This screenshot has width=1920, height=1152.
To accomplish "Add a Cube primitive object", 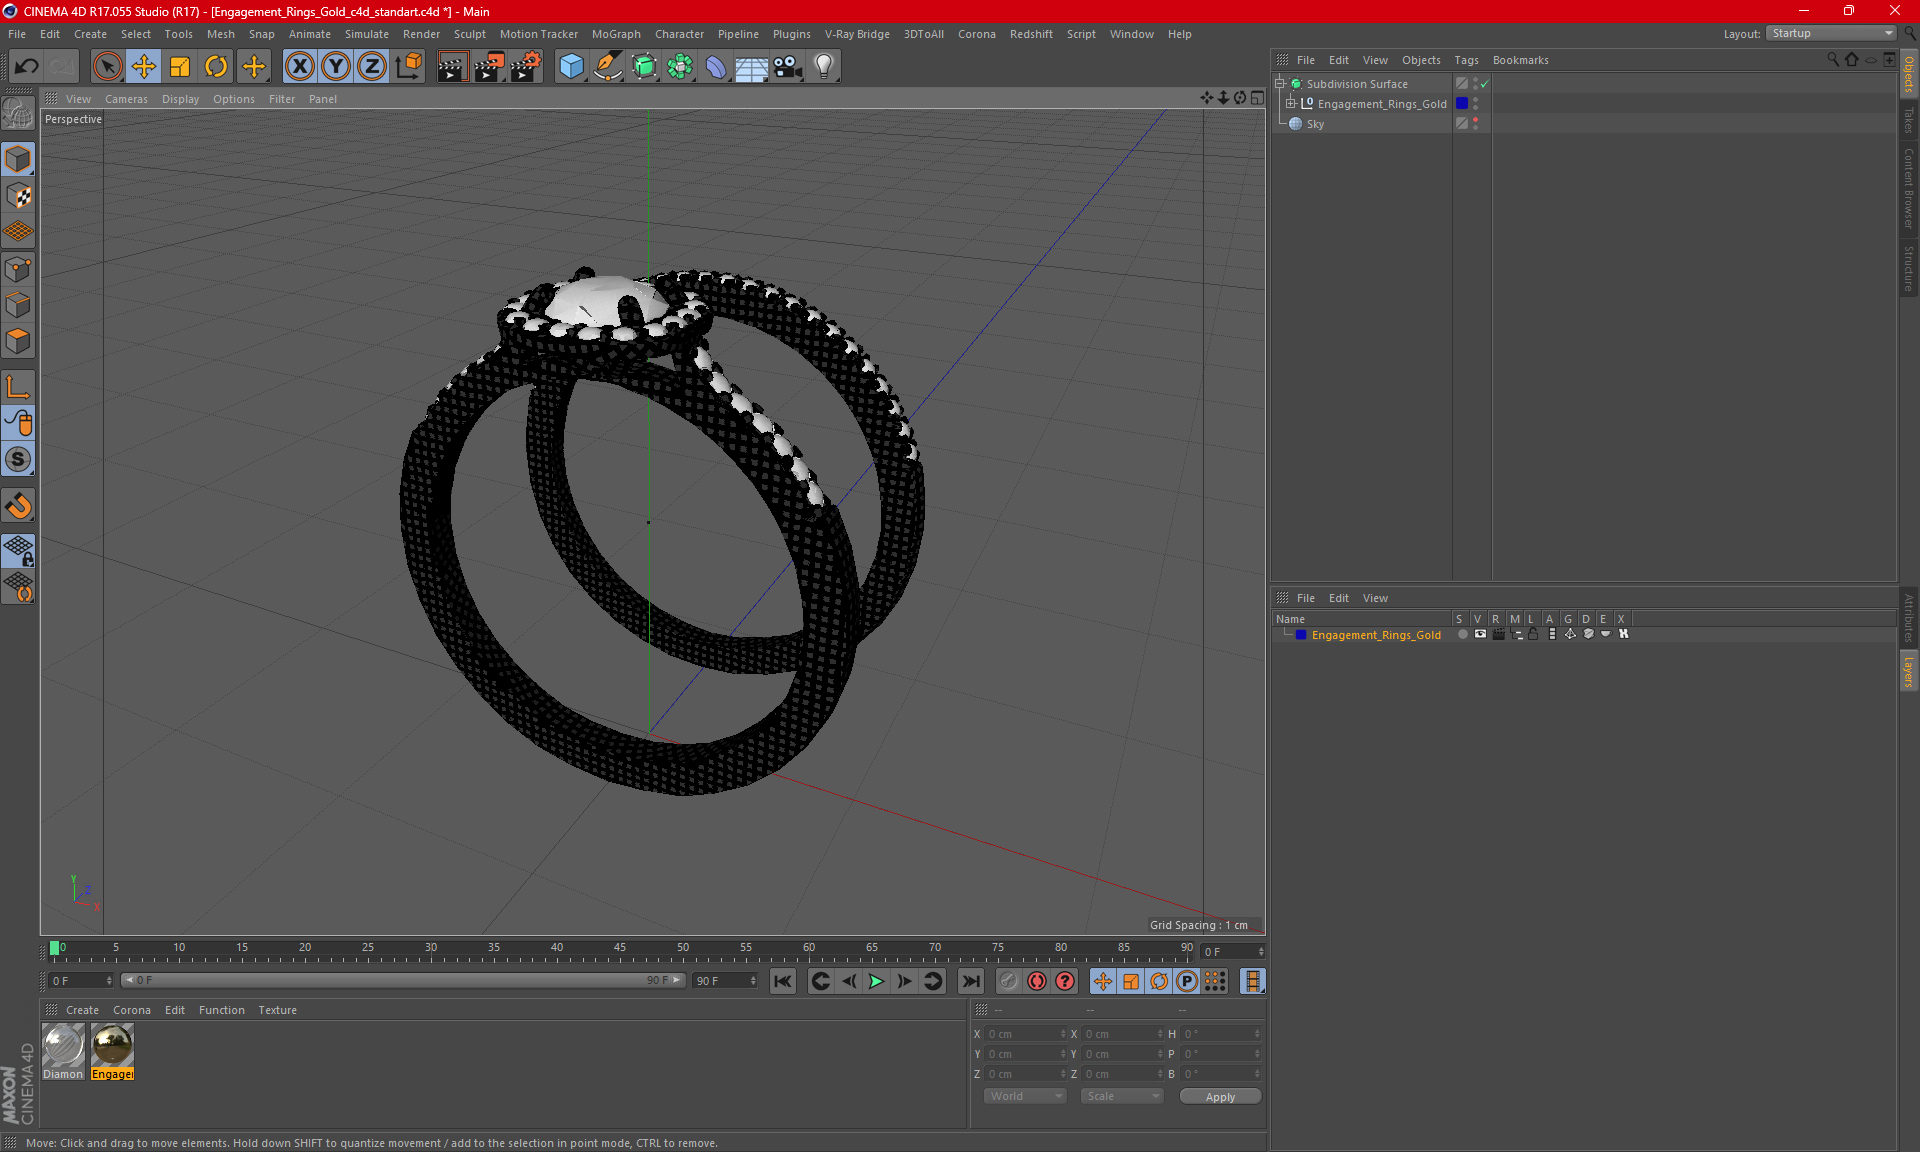I will click(571, 67).
